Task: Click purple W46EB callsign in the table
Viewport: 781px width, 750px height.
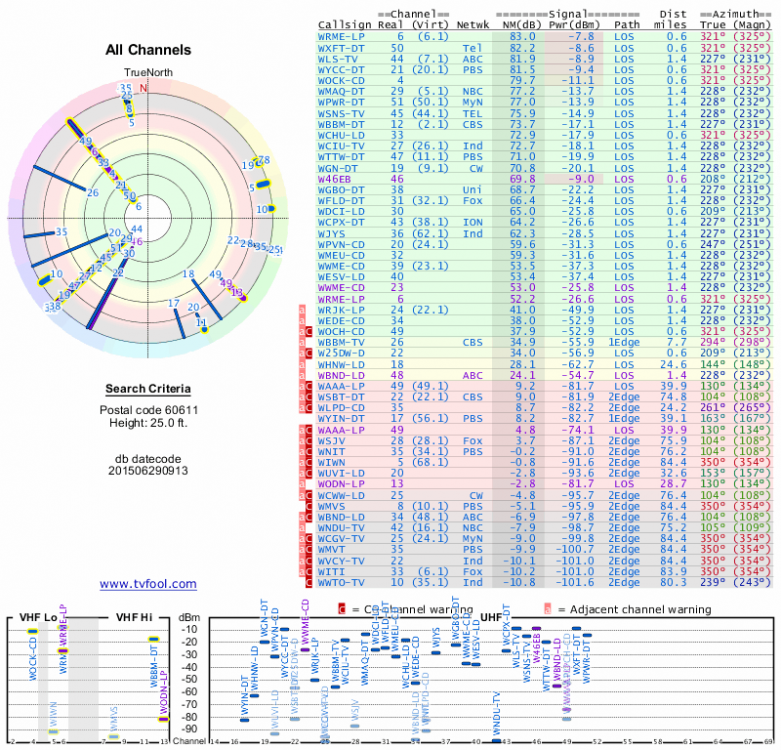Action: click(x=334, y=179)
